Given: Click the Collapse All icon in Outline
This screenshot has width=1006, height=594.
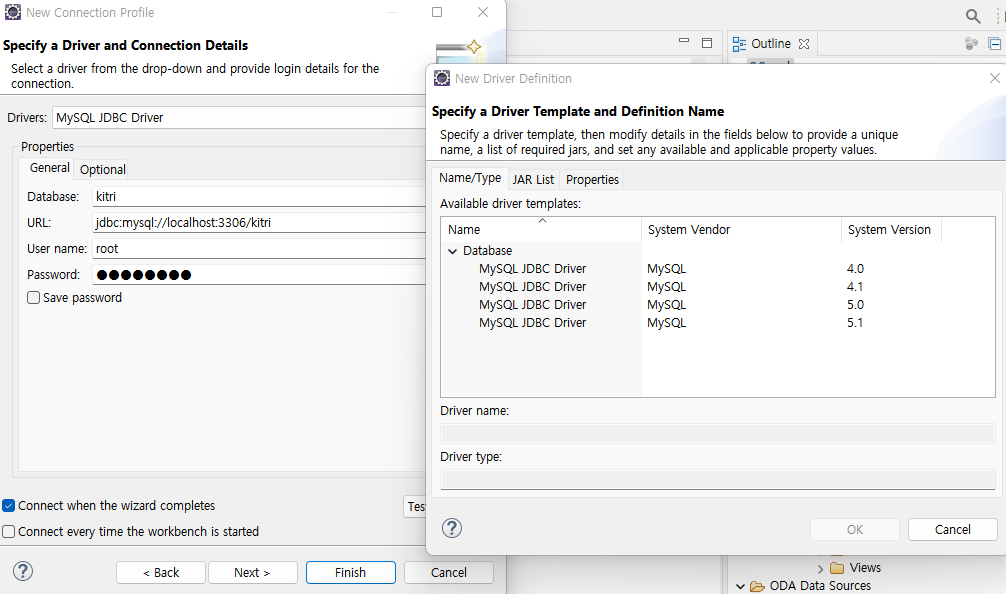Looking at the screenshot, I should coord(994,44).
